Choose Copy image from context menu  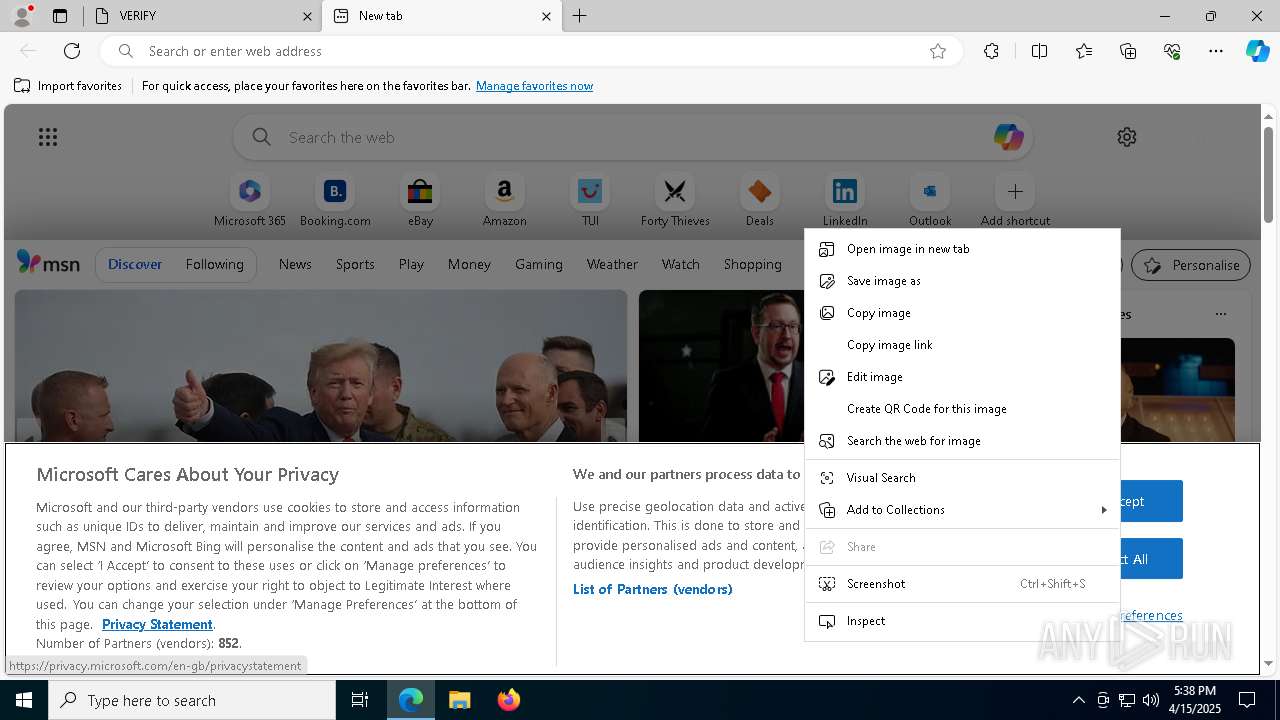coord(962,313)
